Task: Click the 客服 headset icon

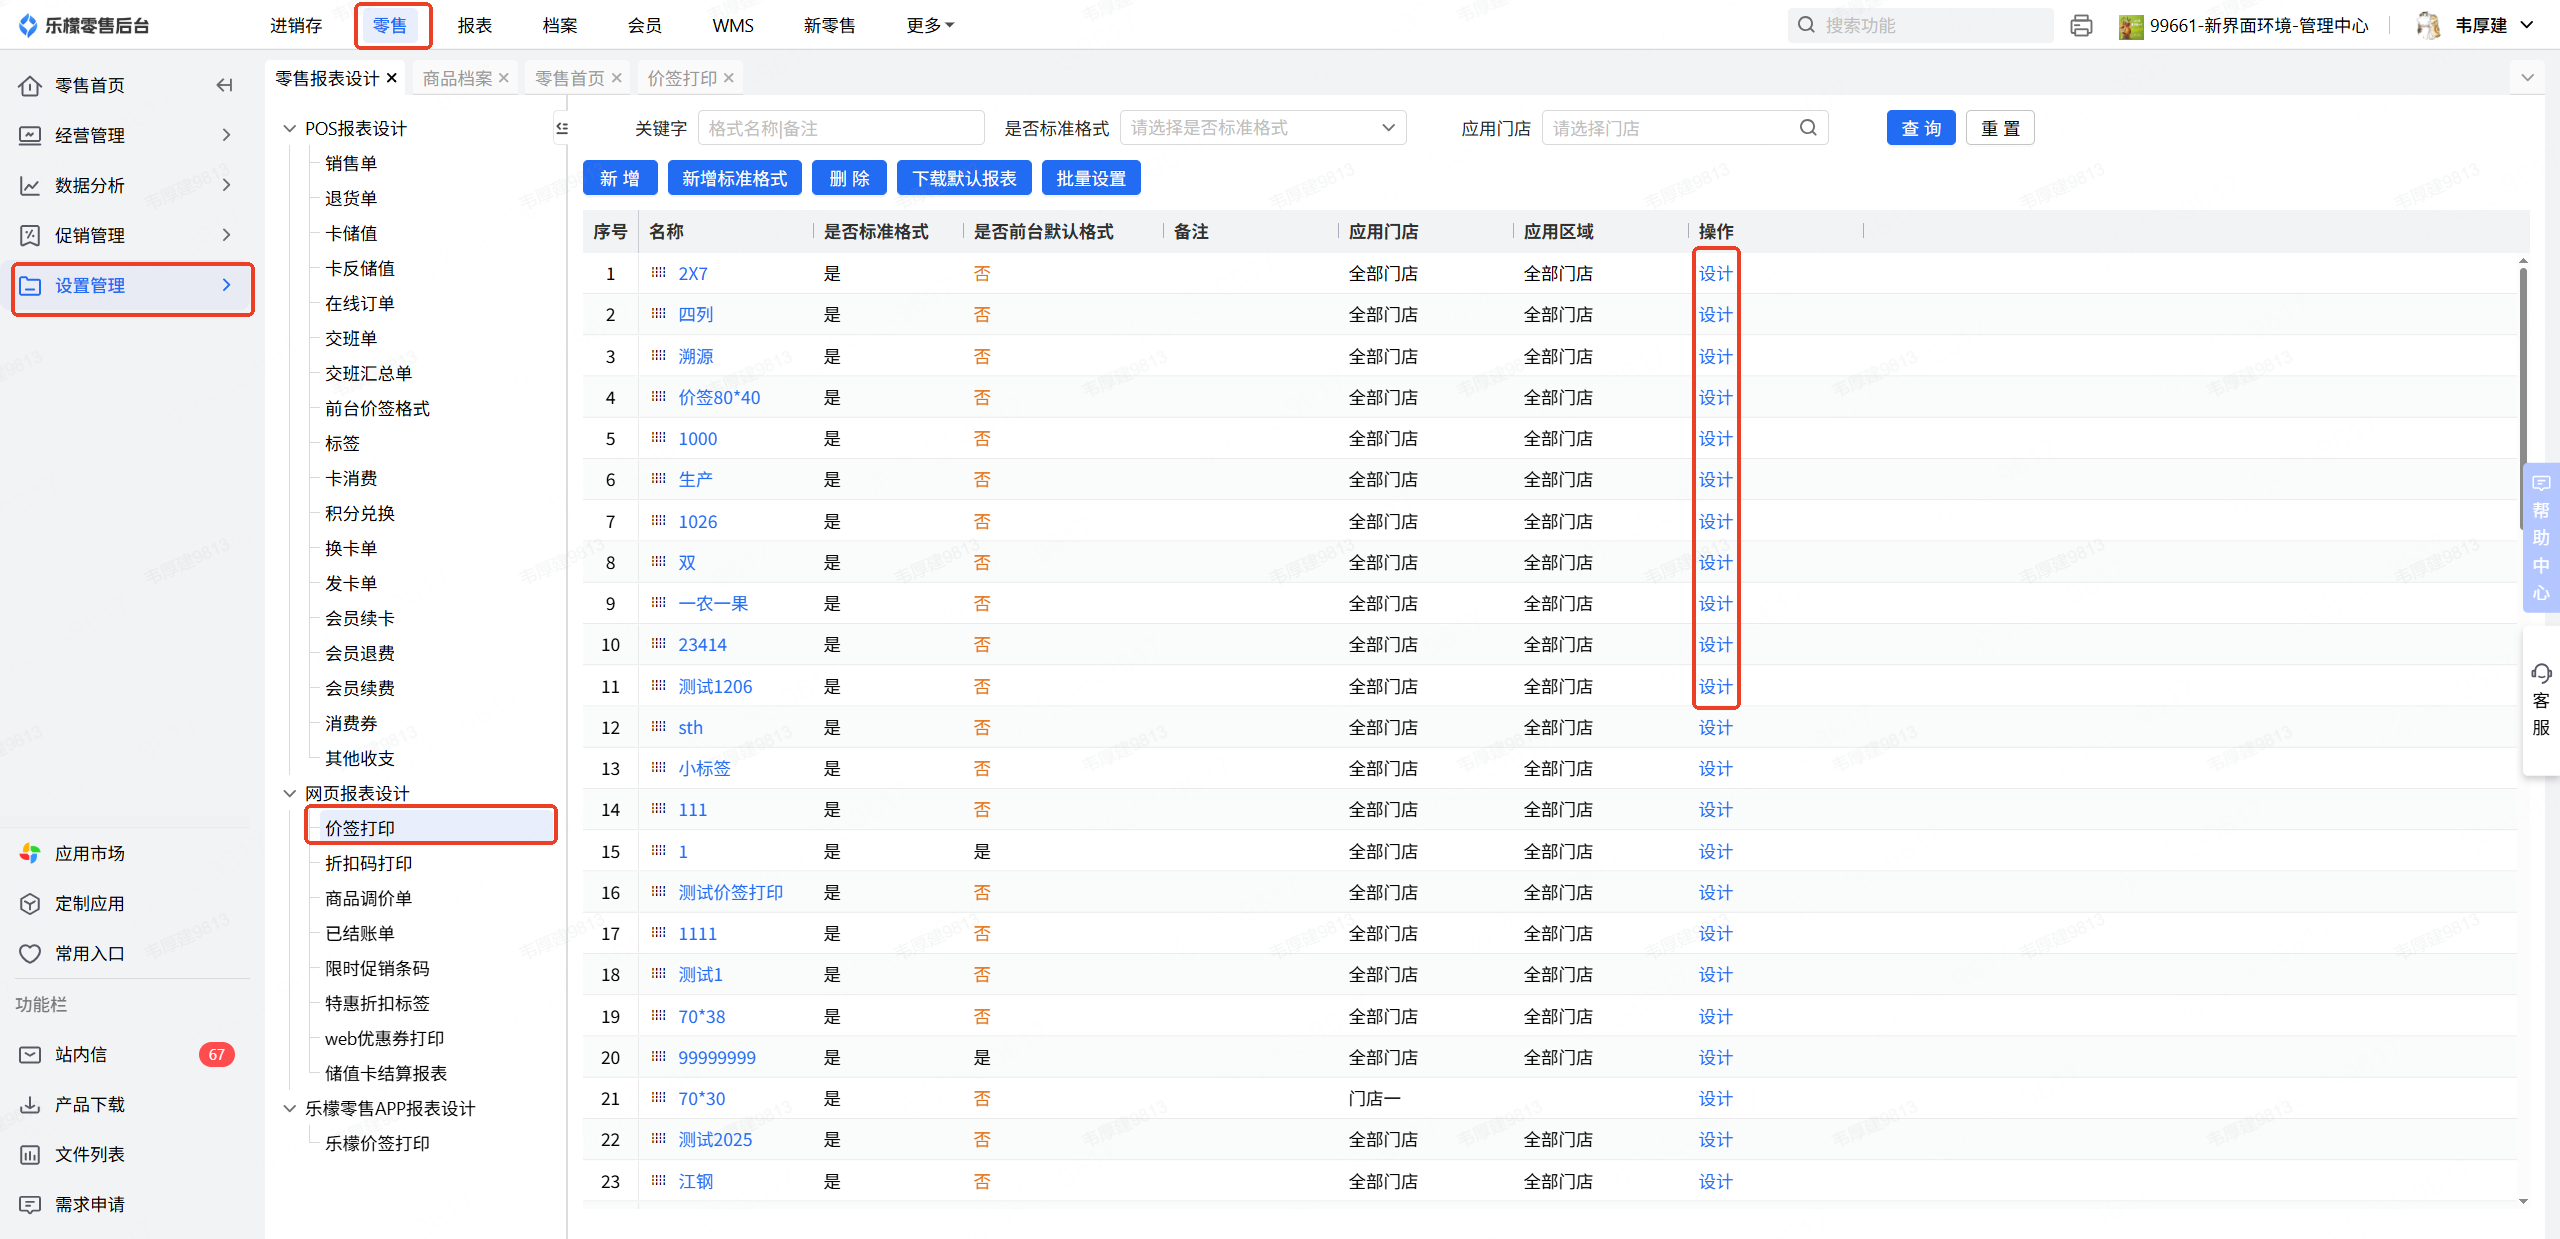Action: (x=2541, y=673)
